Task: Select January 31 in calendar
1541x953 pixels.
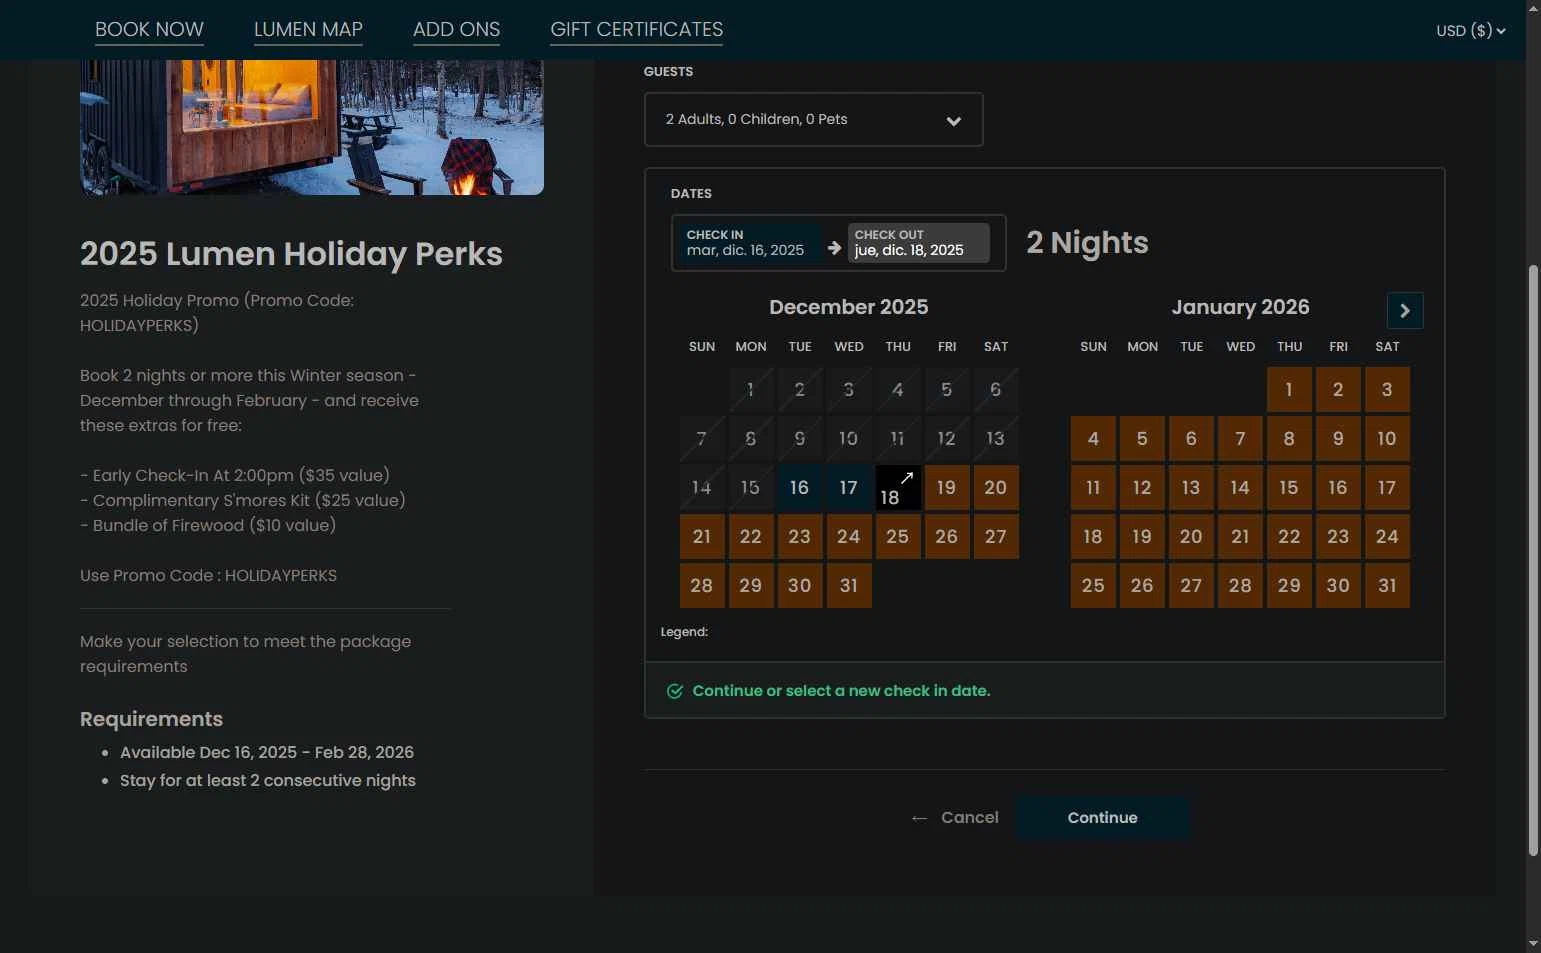Action: click(x=1387, y=586)
